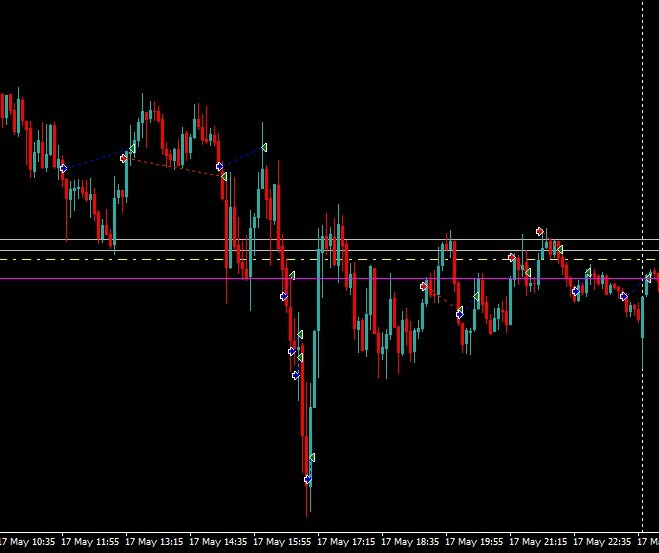The image size is (659, 553).
Task: Click the red dashed trade line after 11:55
Action: [170, 166]
